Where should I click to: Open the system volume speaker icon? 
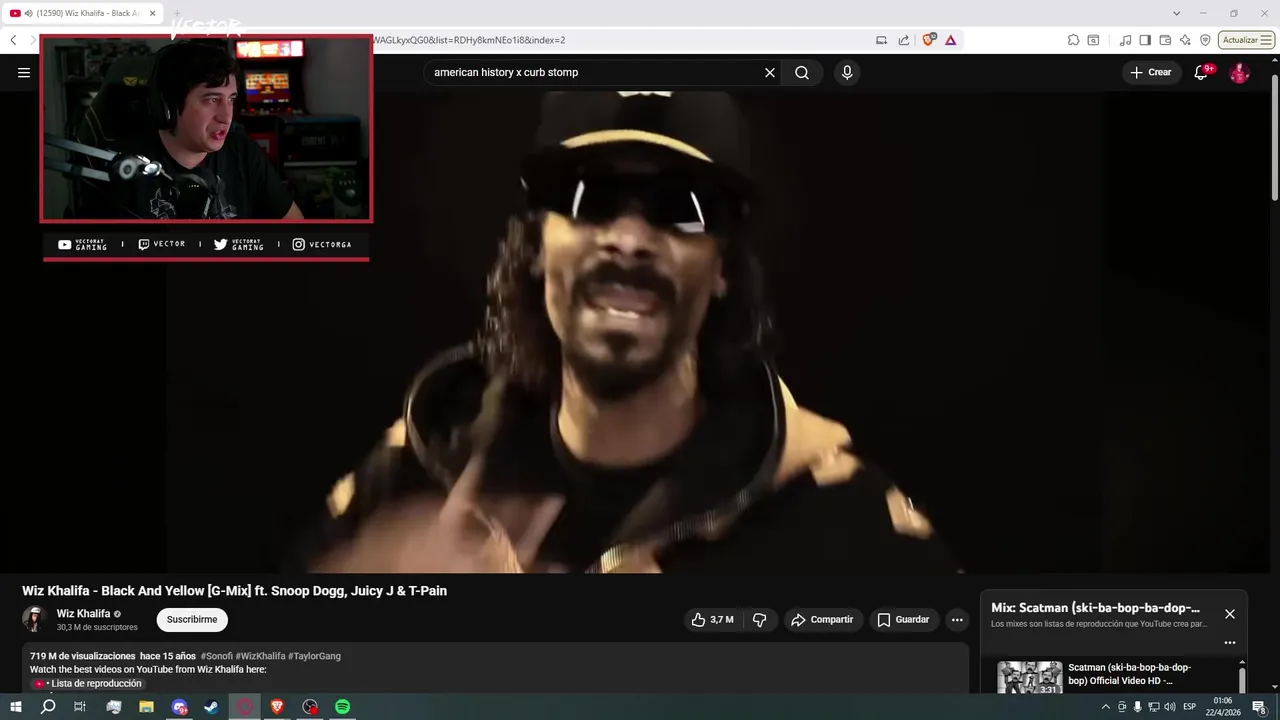1170,707
